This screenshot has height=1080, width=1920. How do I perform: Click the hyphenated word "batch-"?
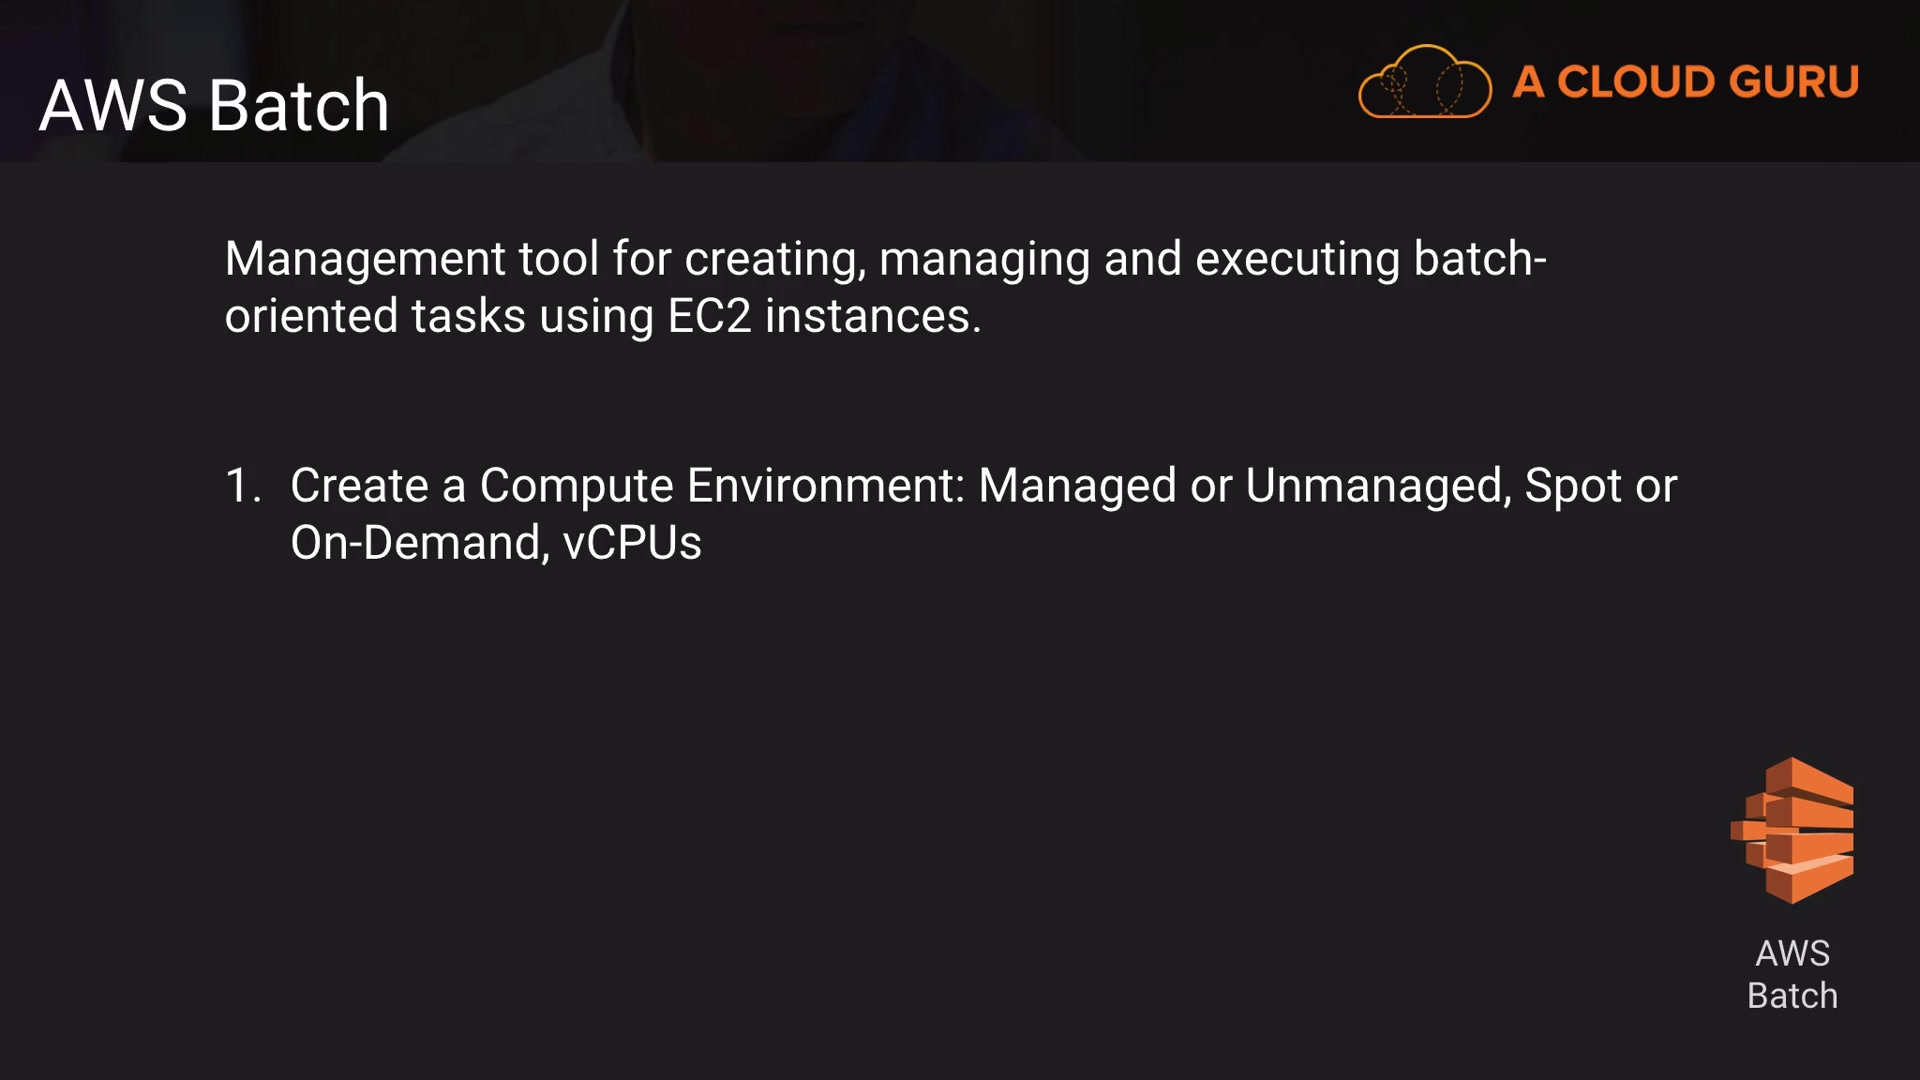(1480, 259)
